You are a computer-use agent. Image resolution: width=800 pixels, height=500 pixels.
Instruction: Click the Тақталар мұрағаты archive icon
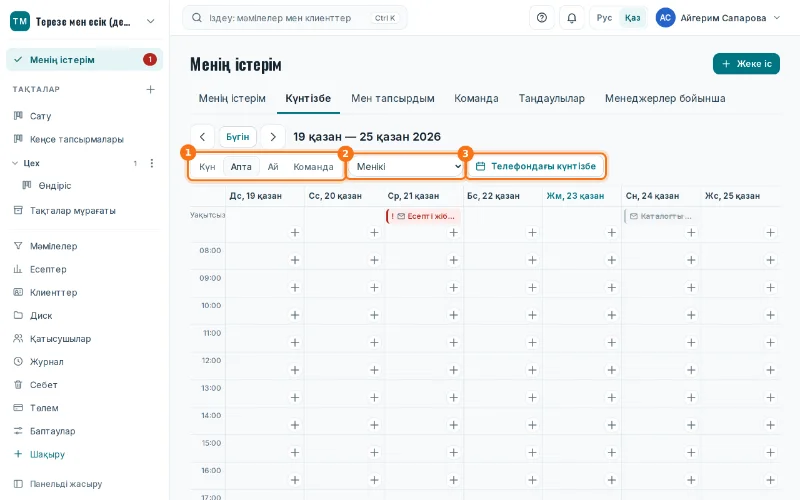point(18,210)
